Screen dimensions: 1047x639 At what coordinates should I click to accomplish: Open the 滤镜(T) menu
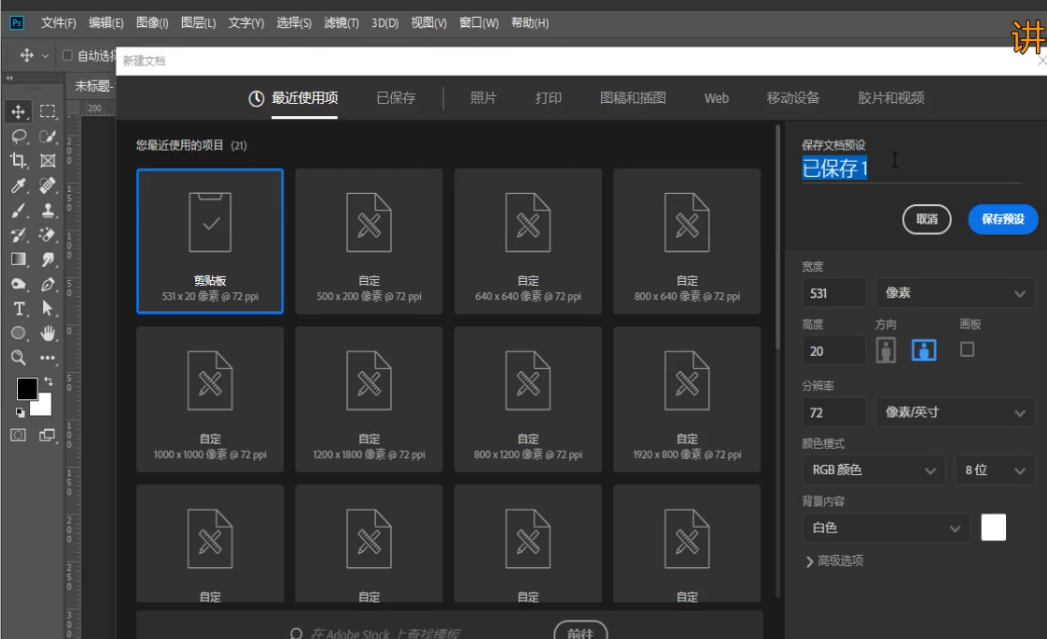[341, 23]
